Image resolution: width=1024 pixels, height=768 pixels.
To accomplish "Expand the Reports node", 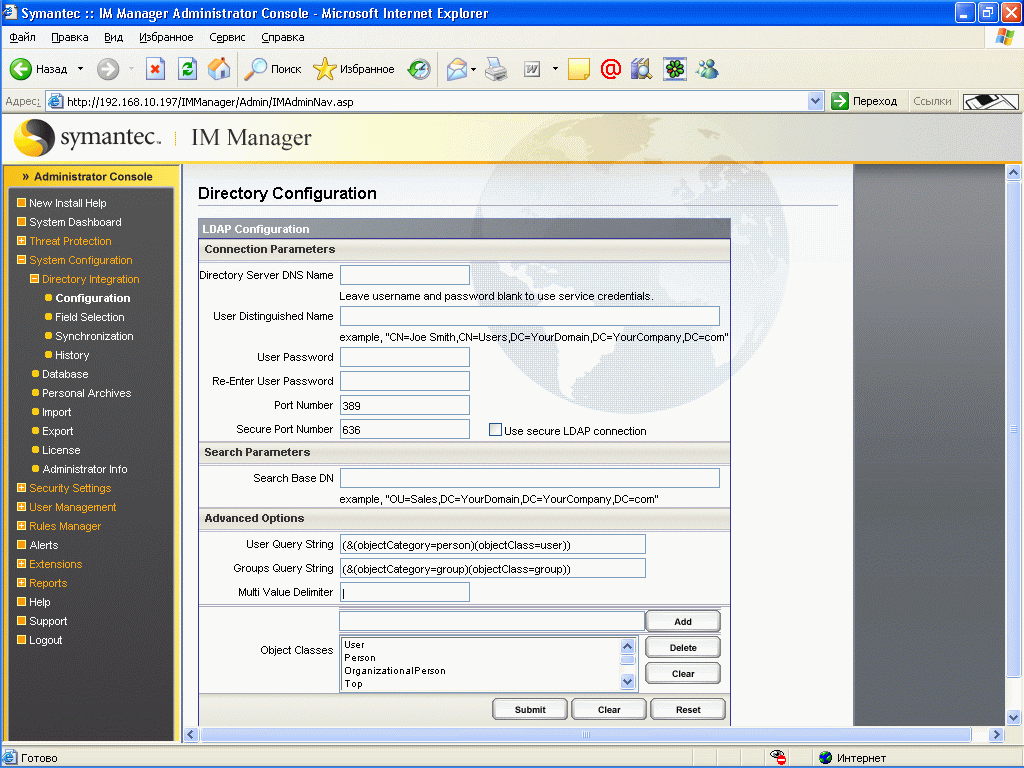I will click(21, 582).
